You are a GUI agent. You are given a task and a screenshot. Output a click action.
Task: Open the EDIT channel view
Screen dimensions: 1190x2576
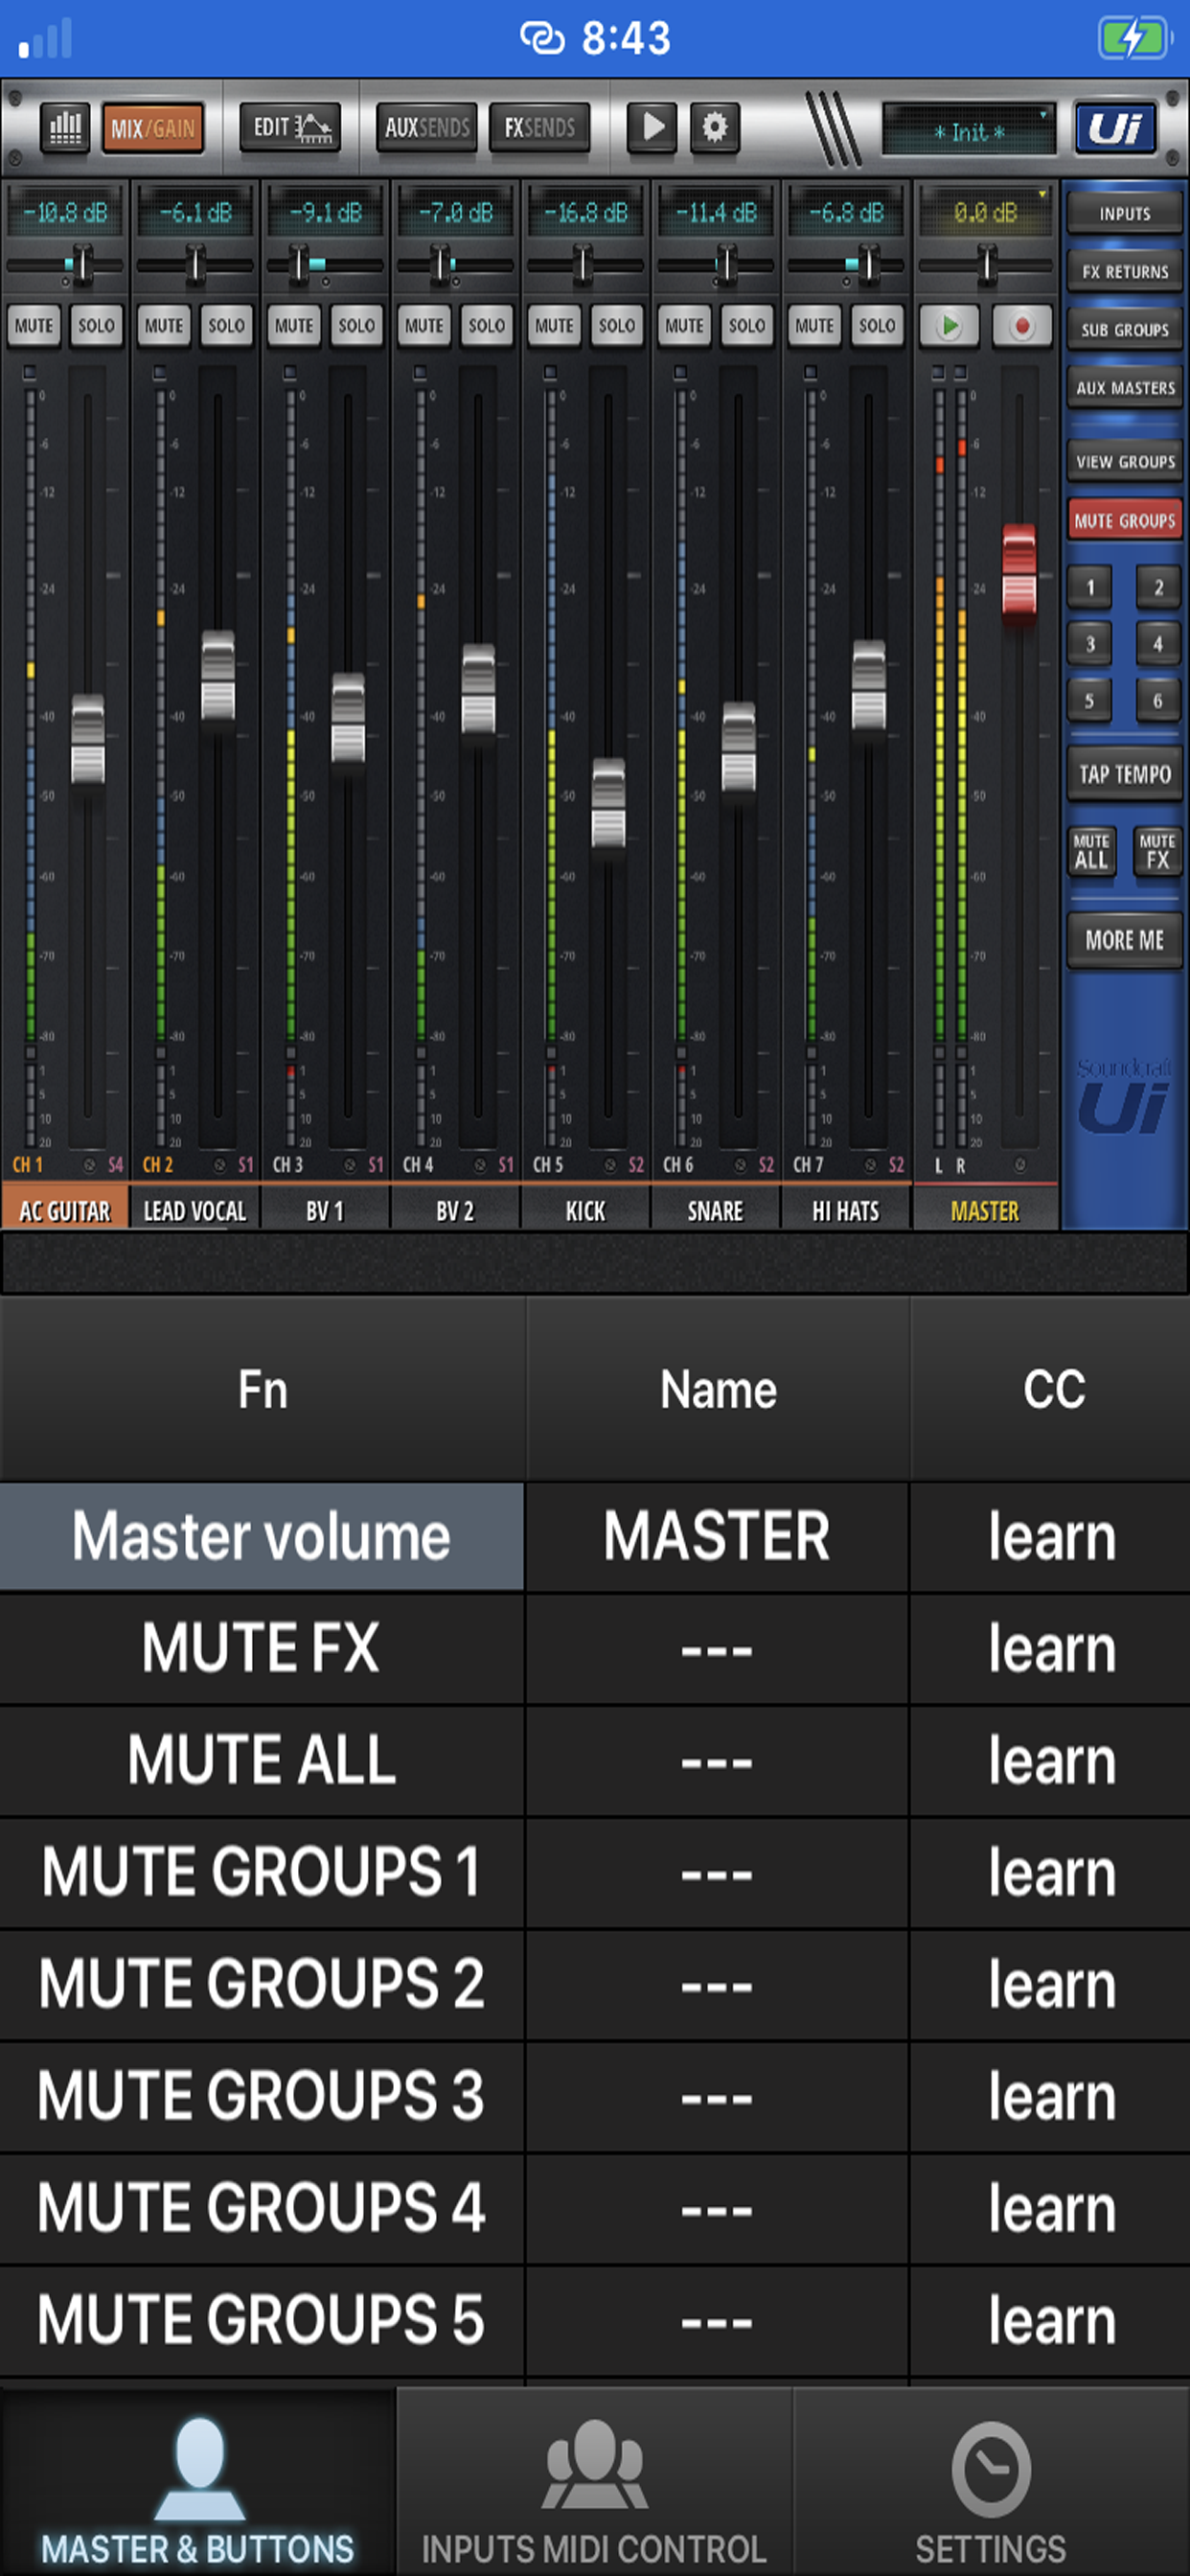[290, 128]
